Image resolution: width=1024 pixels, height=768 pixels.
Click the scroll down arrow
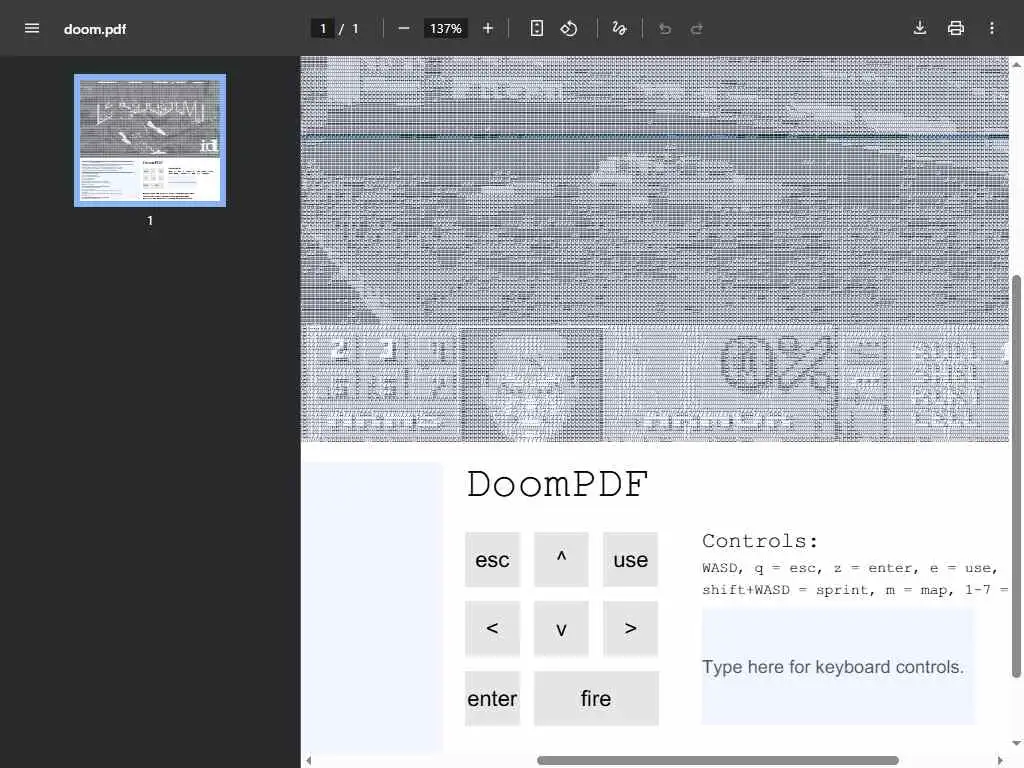(x=1016, y=743)
